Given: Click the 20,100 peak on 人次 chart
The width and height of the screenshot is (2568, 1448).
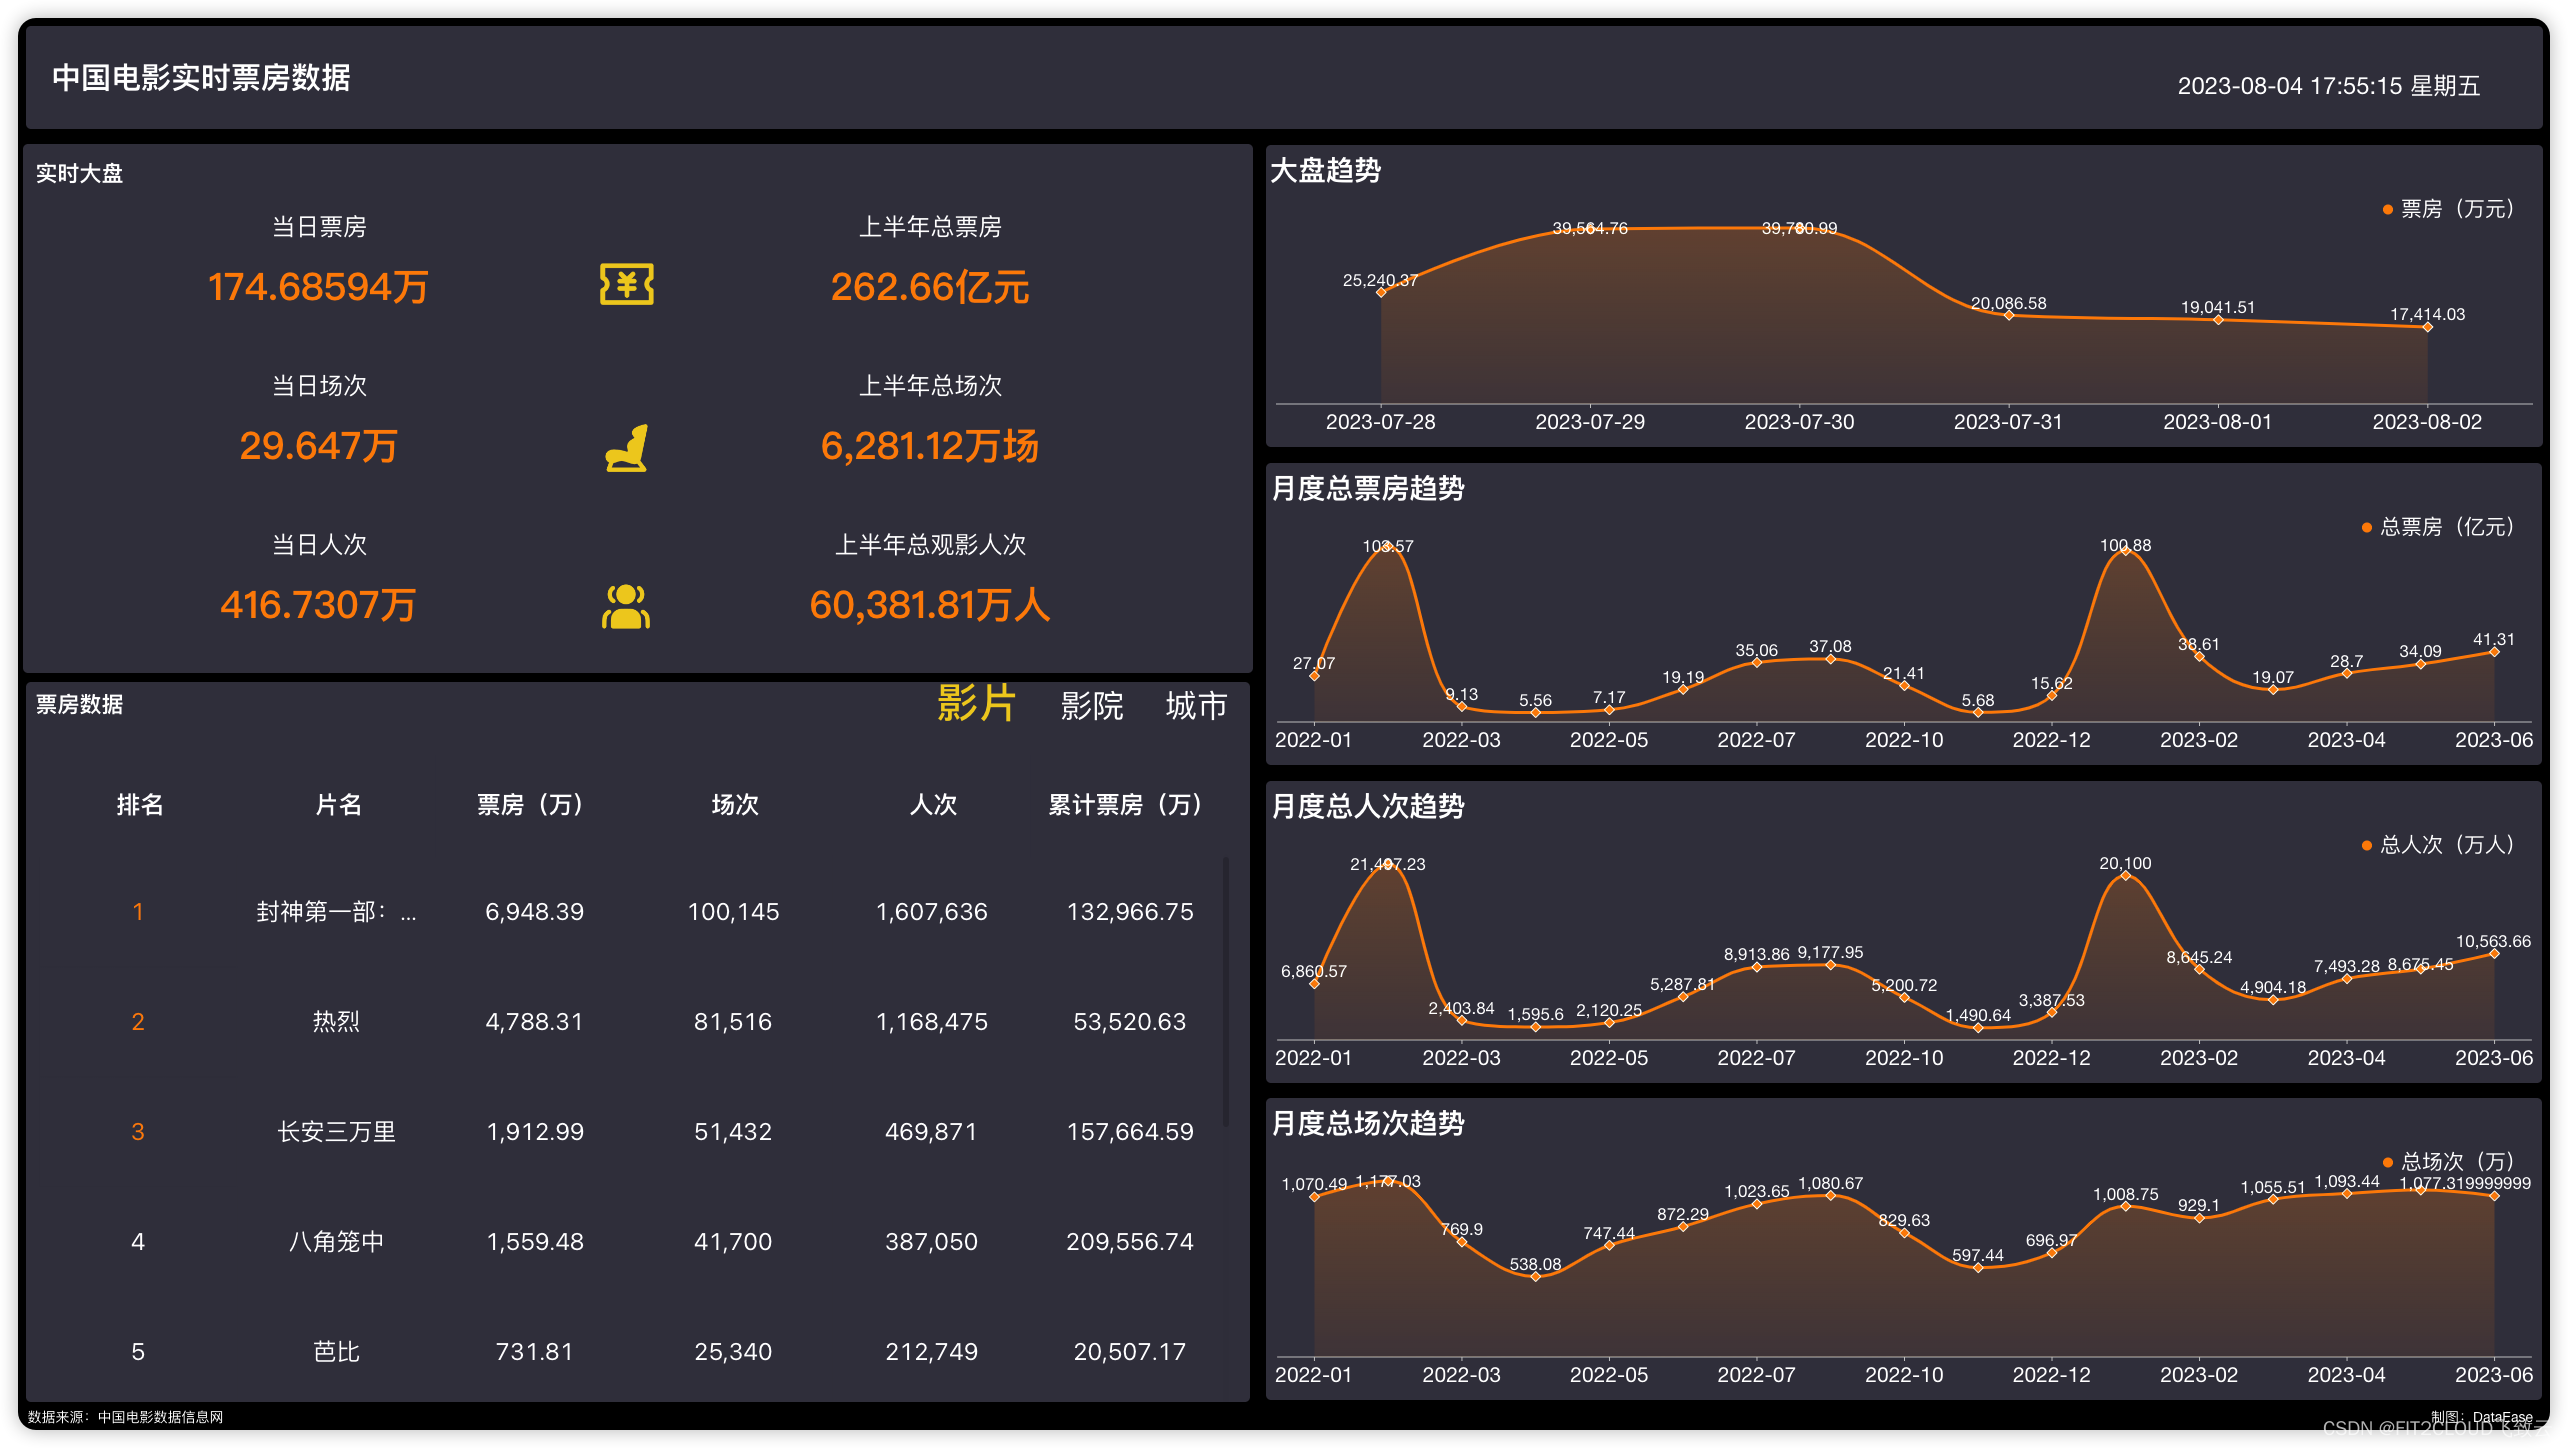Looking at the screenshot, I should (2125, 876).
